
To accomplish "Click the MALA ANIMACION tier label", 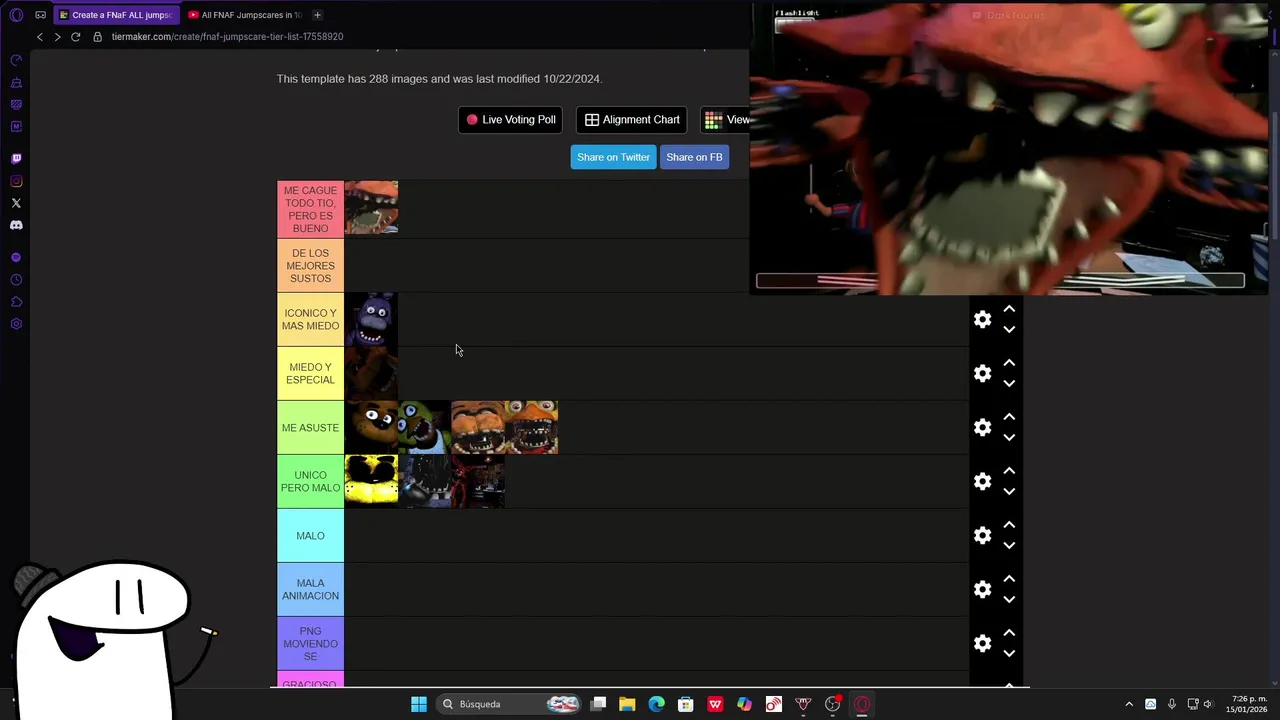I will (x=310, y=589).
